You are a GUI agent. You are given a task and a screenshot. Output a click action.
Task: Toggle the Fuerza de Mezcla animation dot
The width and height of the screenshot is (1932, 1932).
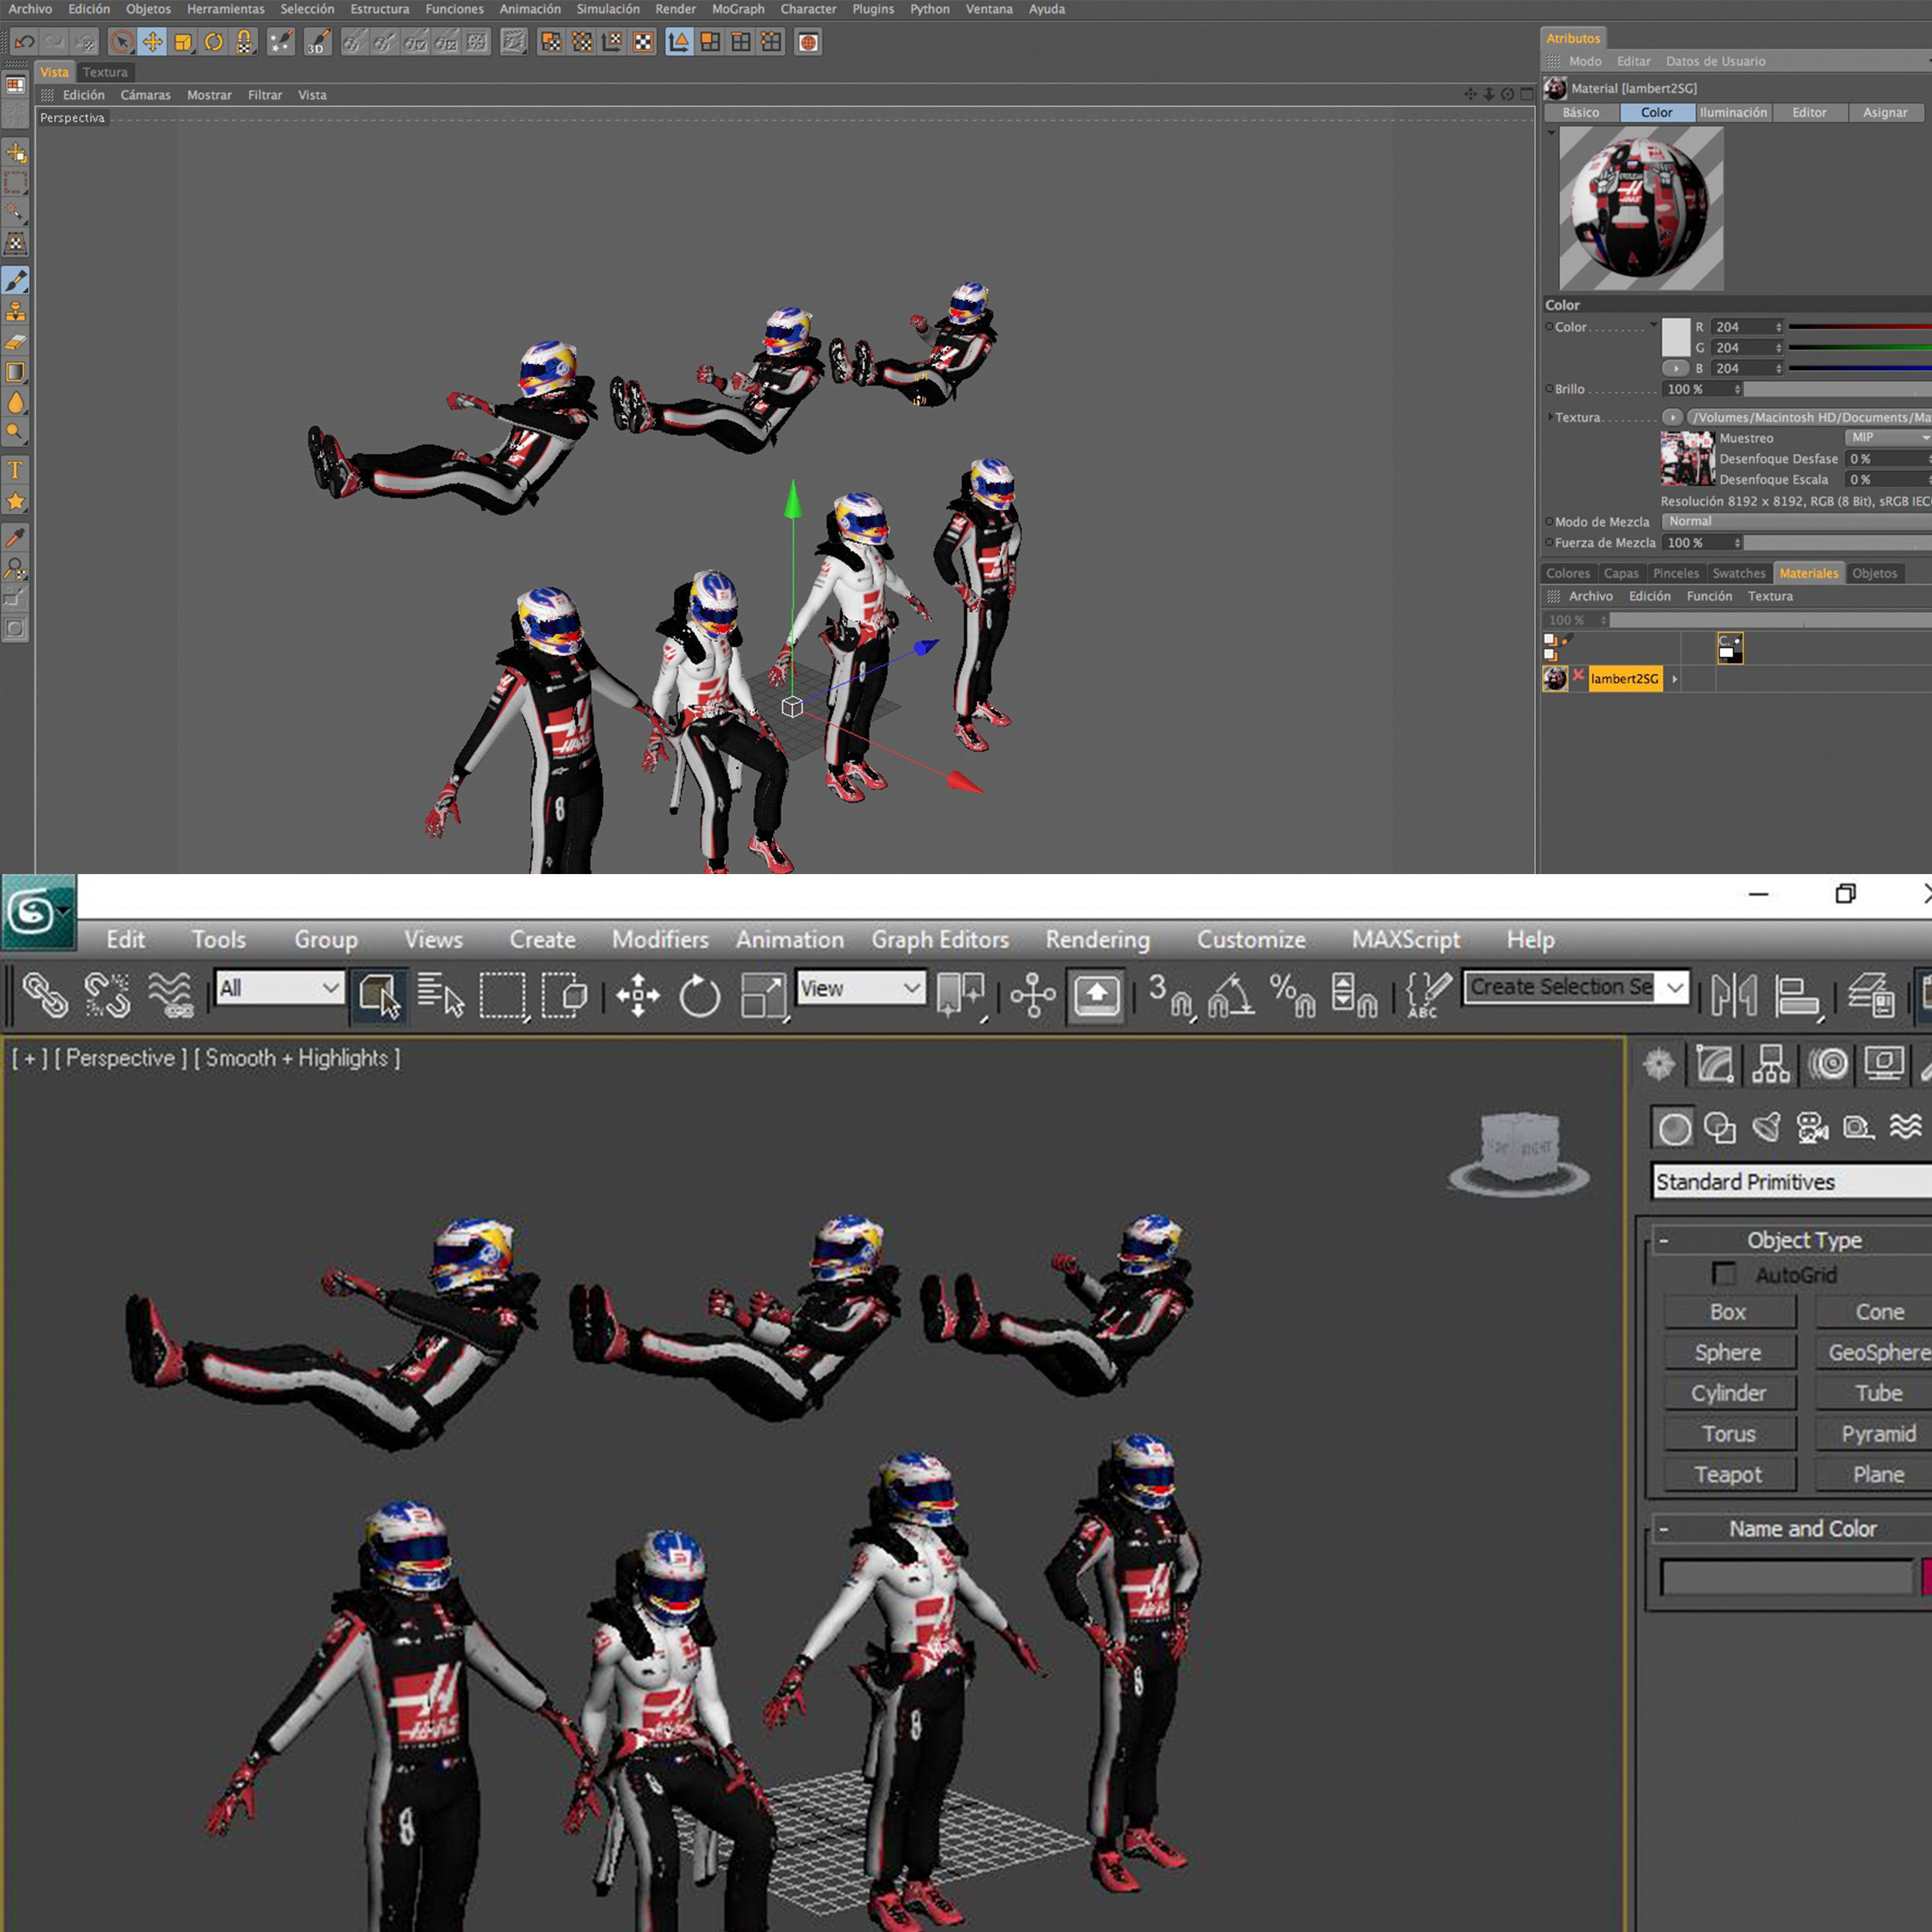click(1549, 543)
